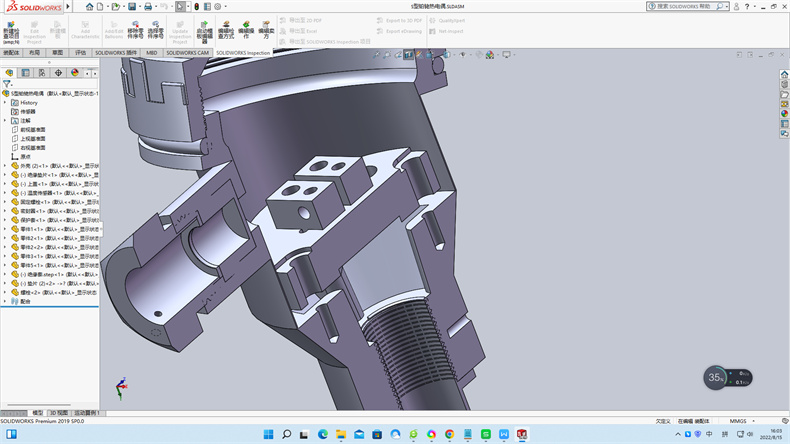Expand the 温度传感器 component node

click(5, 192)
